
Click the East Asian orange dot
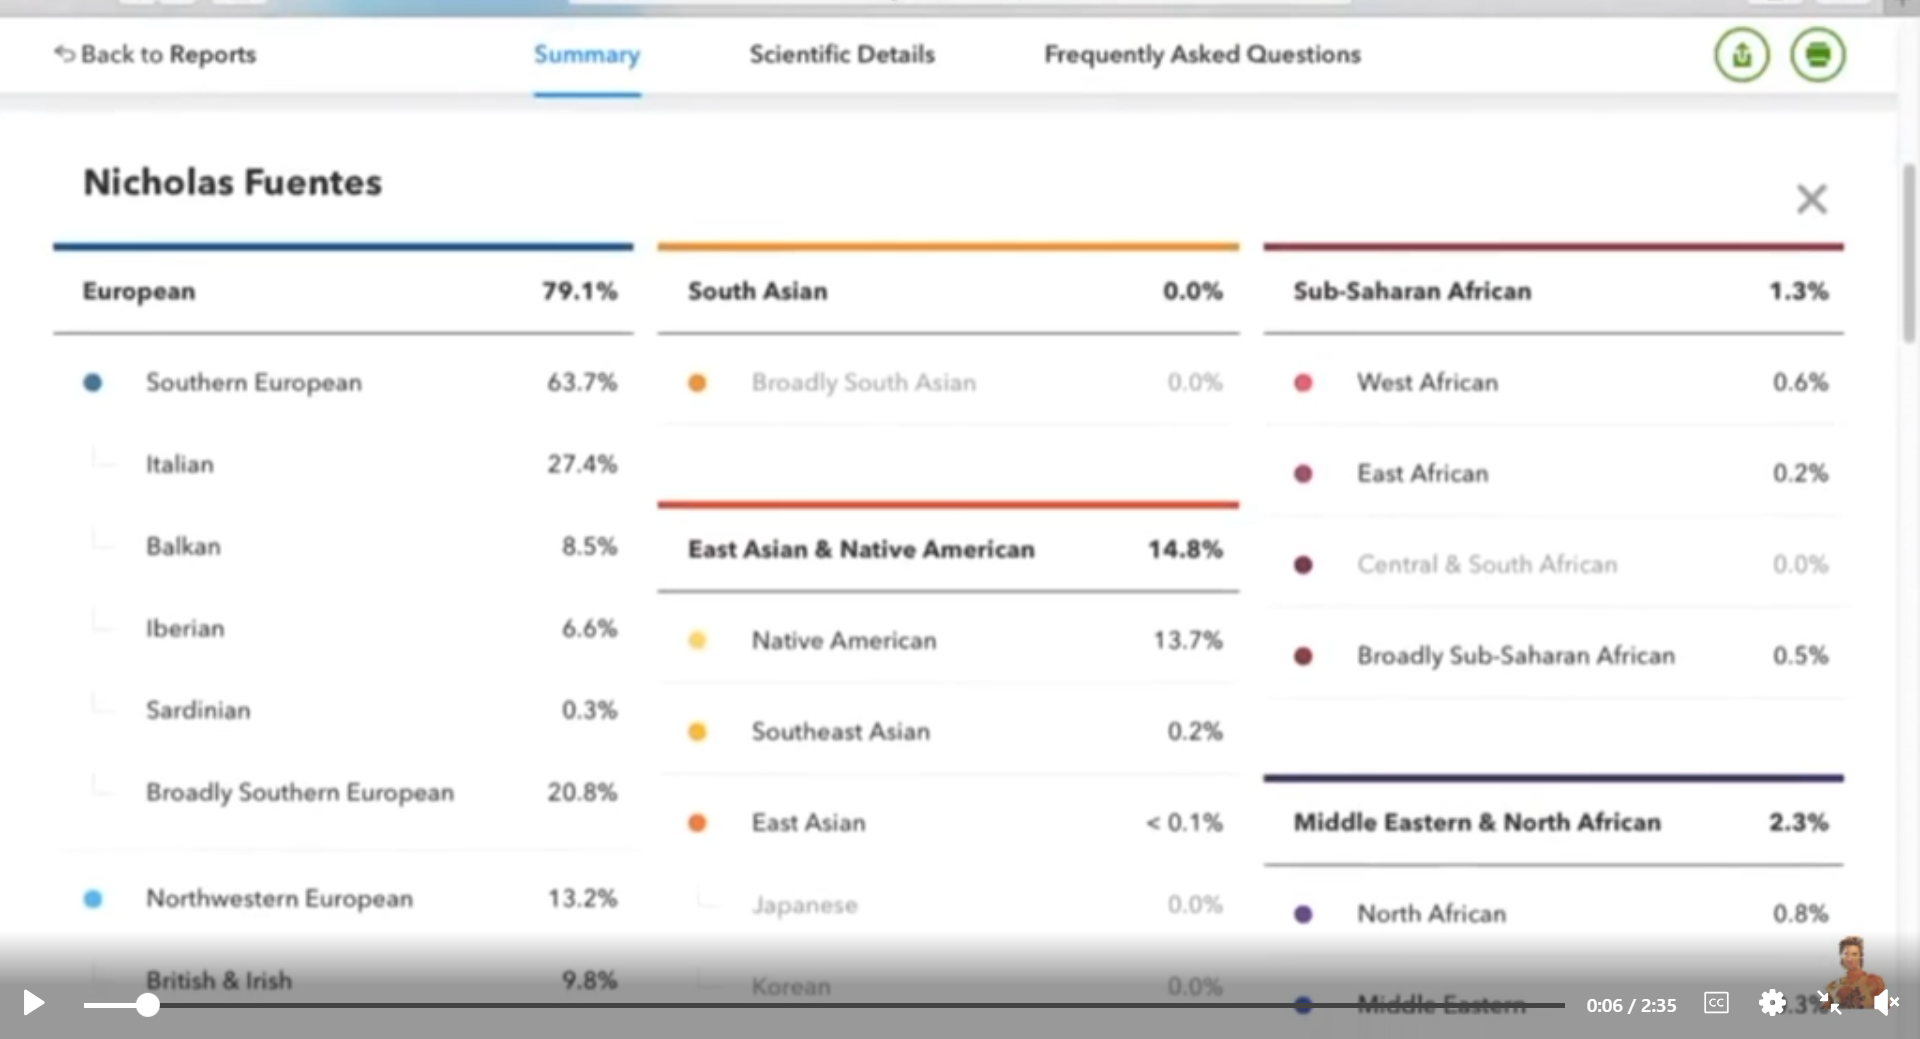[697, 822]
